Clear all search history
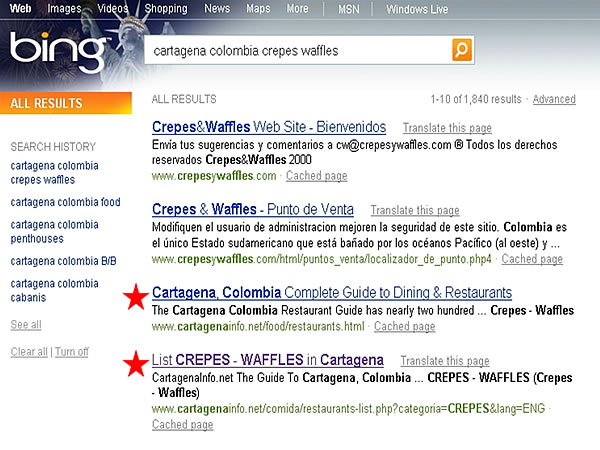 [x=29, y=352]
